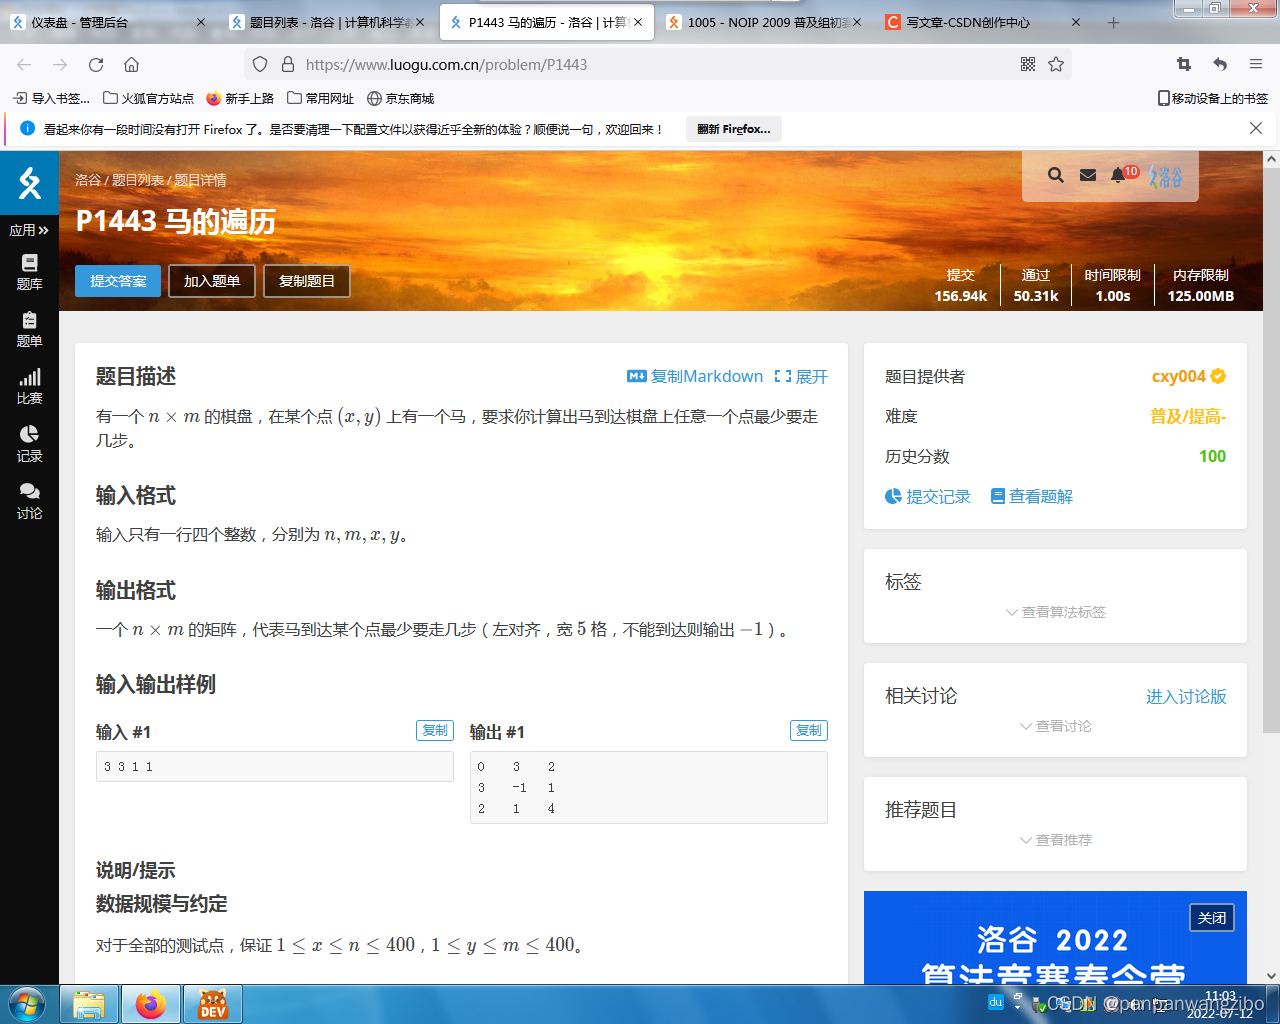The height and width of the screenshot is (1024, 1280).
Task: Open 讨论 from the sidebar
Action: (x=29, y=502)
